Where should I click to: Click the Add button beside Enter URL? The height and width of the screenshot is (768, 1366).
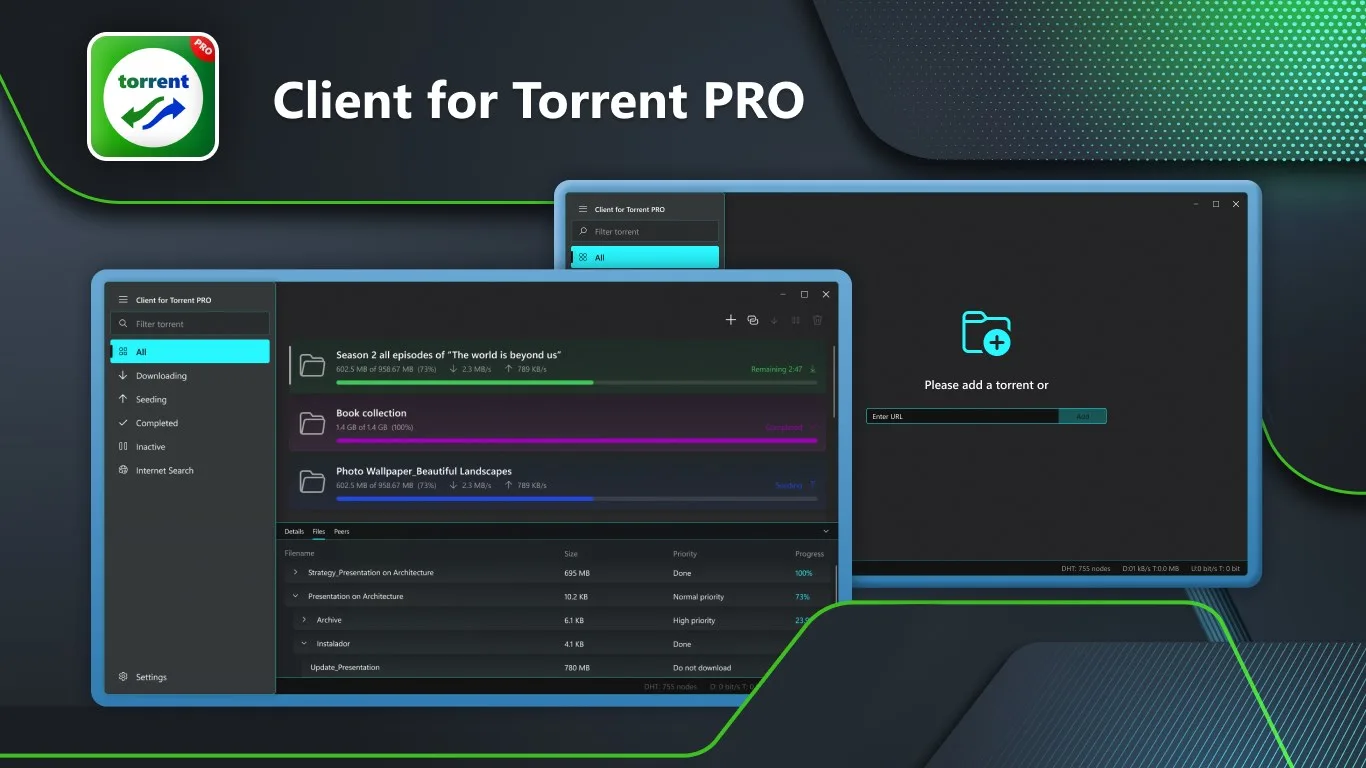pyautogui.click(x=1083, y=416)
